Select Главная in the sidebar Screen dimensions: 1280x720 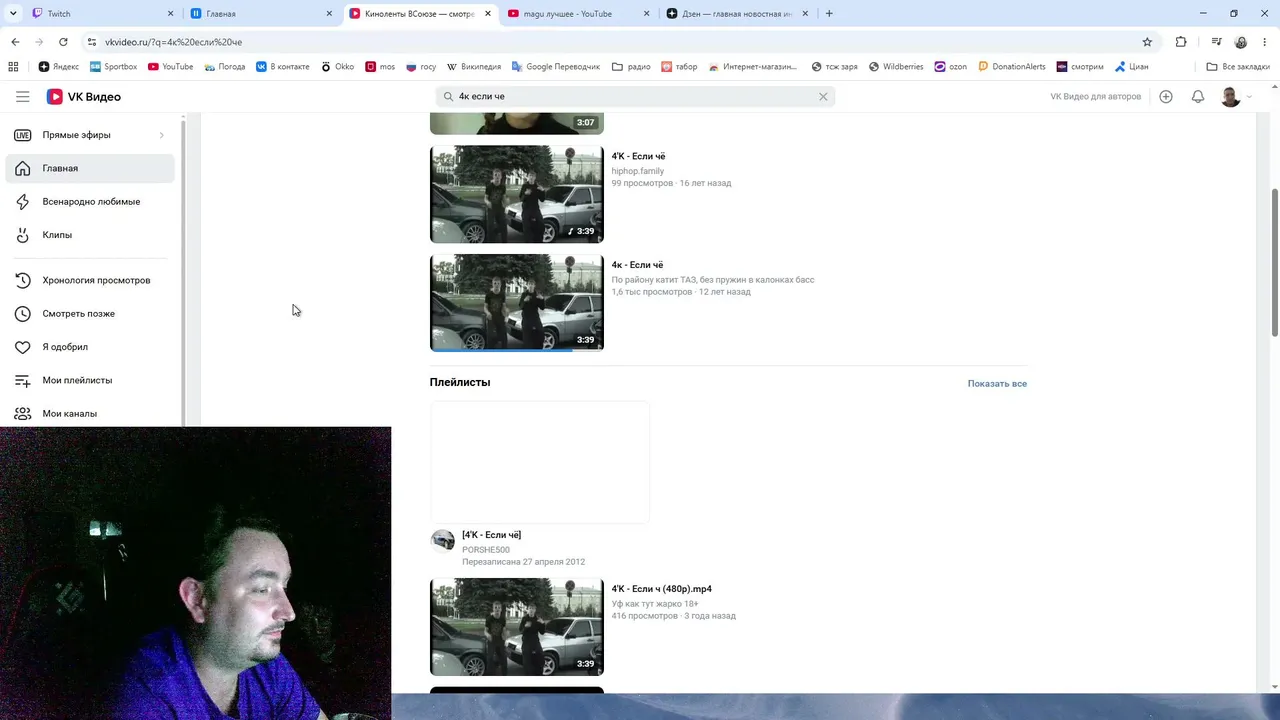pyautogui.click(x=90, y=168)
